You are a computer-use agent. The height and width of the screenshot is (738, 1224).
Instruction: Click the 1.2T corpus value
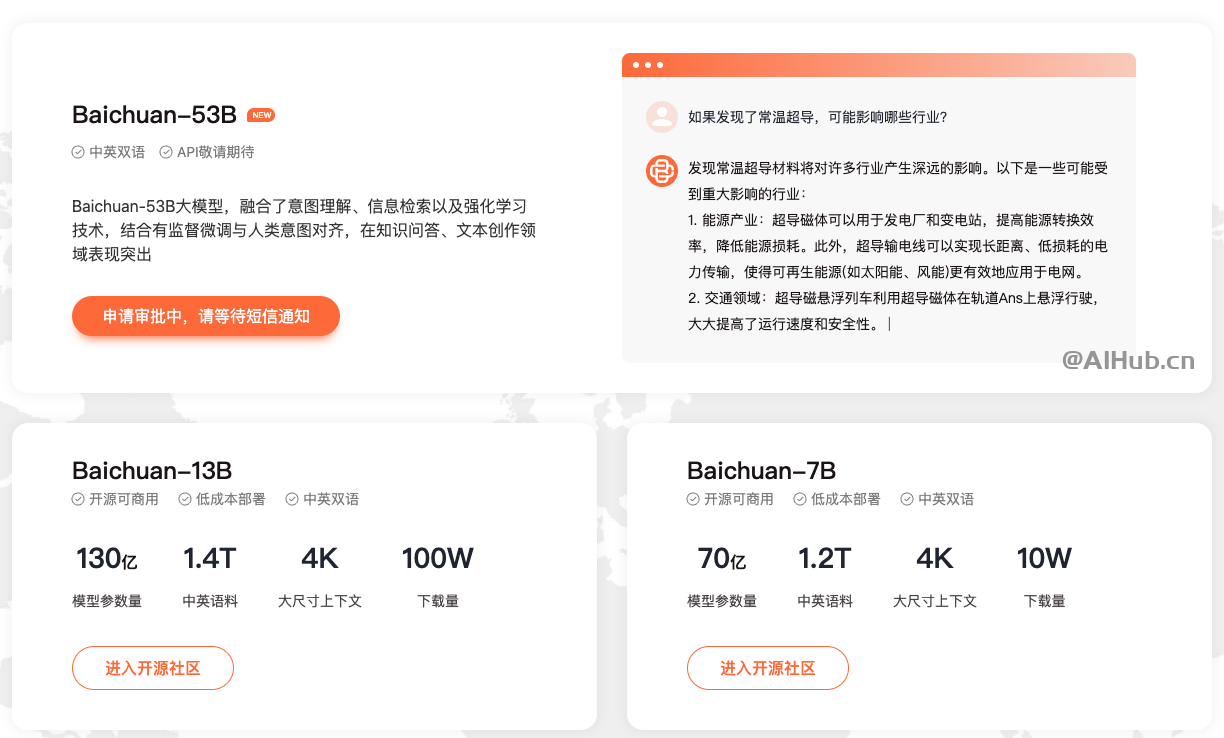[x=825, y=559]
